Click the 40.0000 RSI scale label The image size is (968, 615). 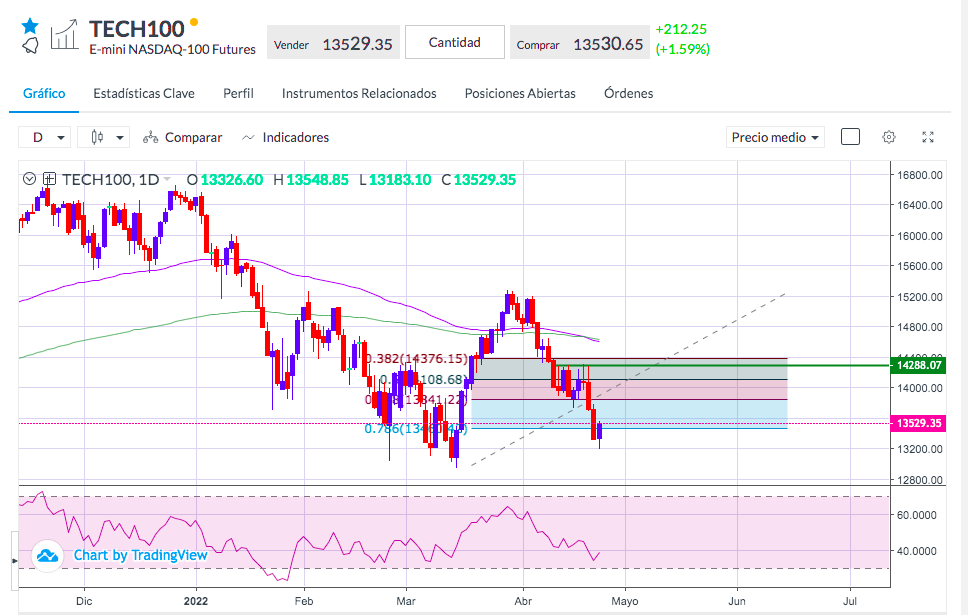pos(917,551)
